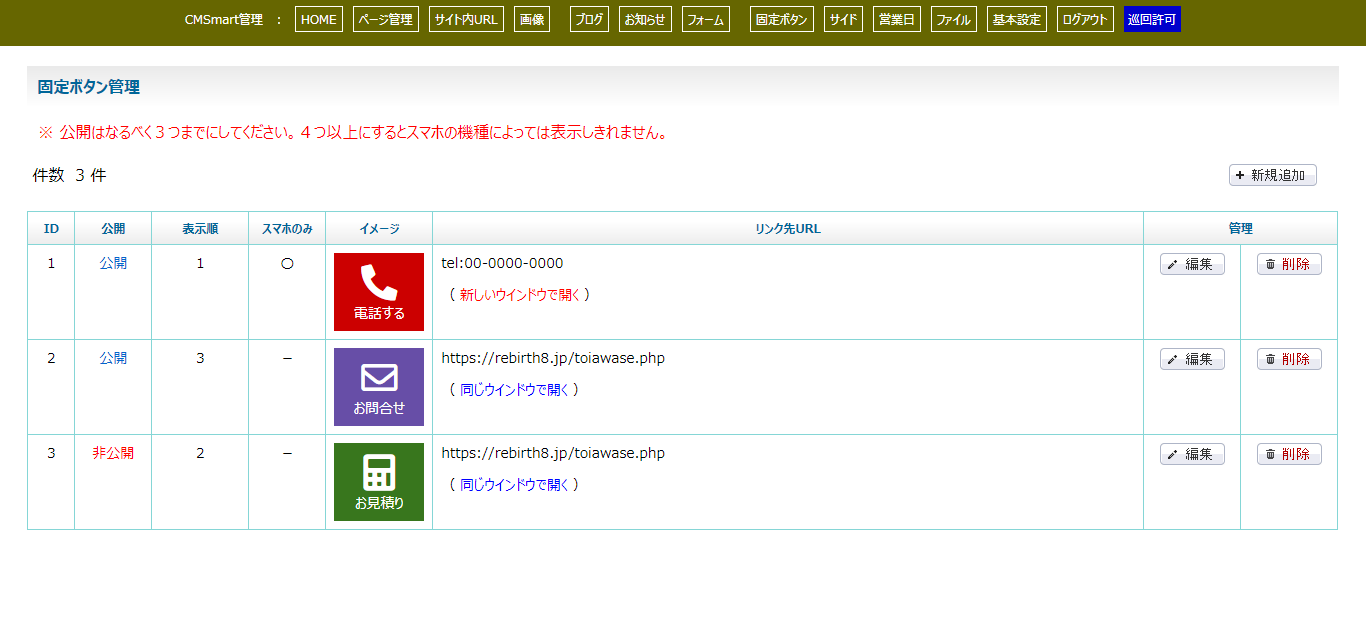1366x618 pixels.
Task: Toggle 公開 status for row ID 1
Action: coord(113,263)
